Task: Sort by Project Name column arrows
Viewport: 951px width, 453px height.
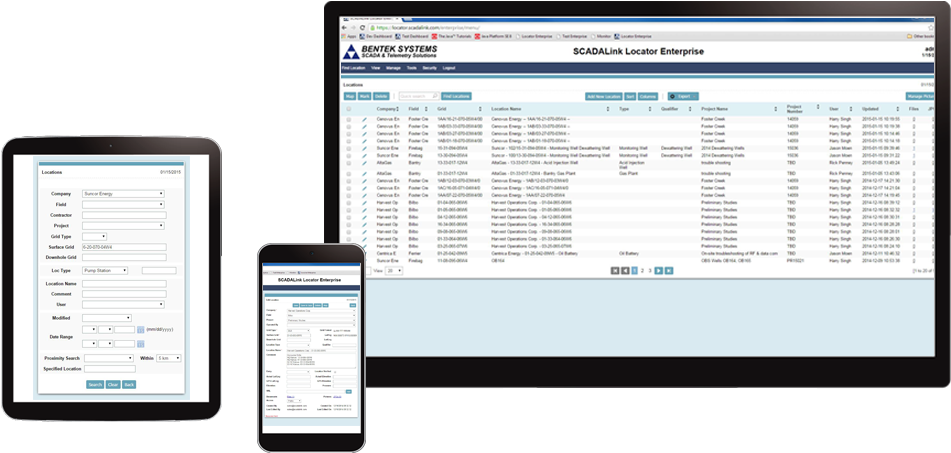Action: pos(776,109)
